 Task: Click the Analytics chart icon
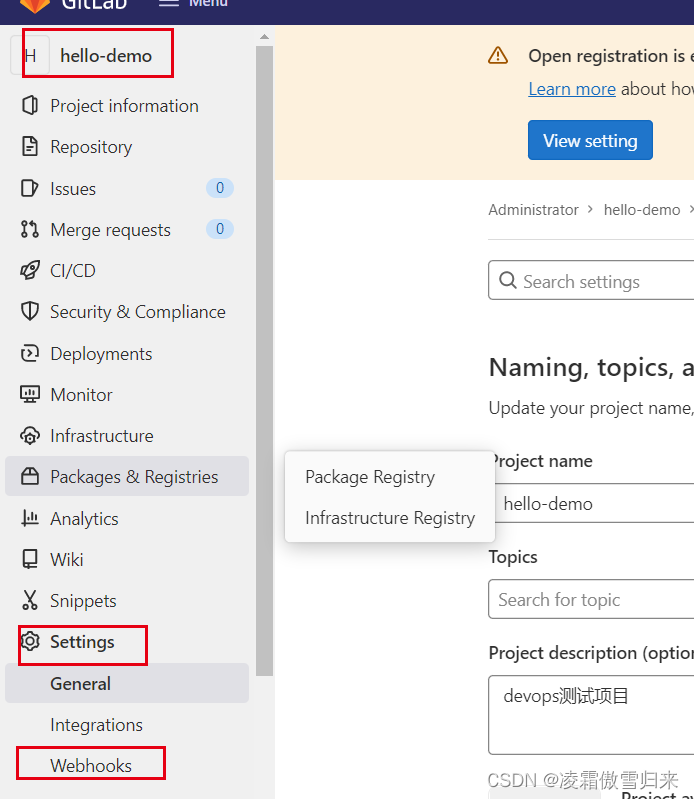pyautogui.click(x=30, y=519)
